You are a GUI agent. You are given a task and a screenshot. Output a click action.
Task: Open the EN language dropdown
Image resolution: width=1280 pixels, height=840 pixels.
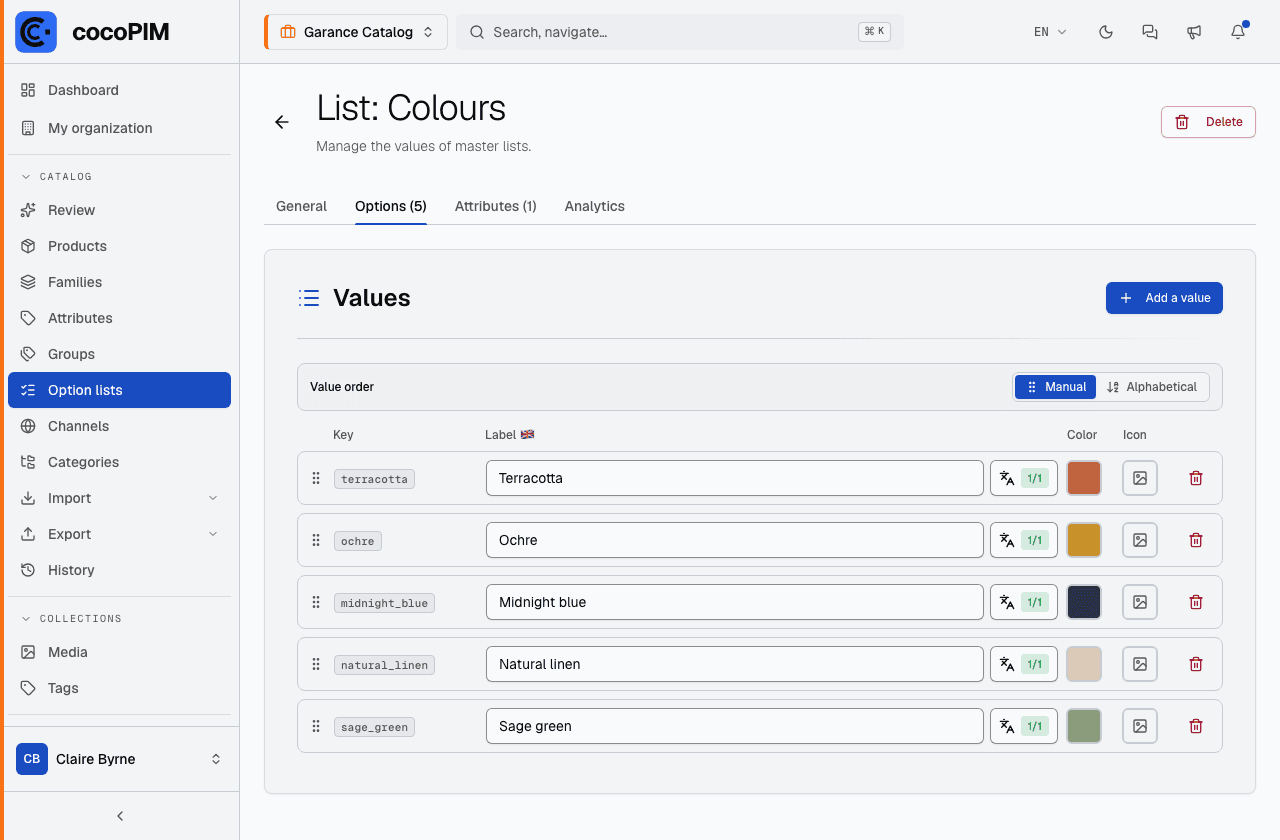[x=1050, y=32]
